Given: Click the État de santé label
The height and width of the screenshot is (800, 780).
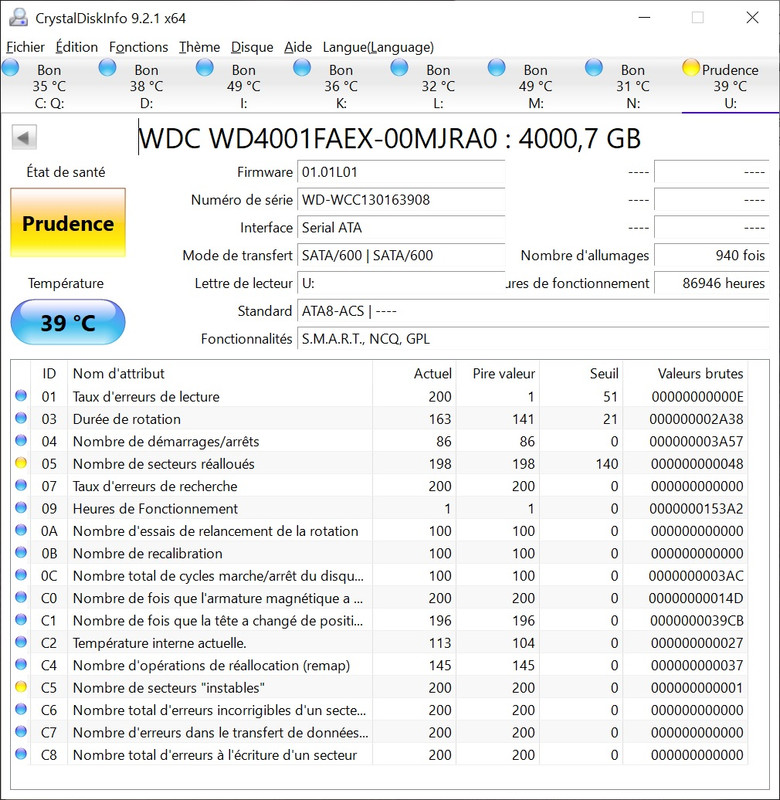Looking at the screenshot, I should (x=66, y=172).
